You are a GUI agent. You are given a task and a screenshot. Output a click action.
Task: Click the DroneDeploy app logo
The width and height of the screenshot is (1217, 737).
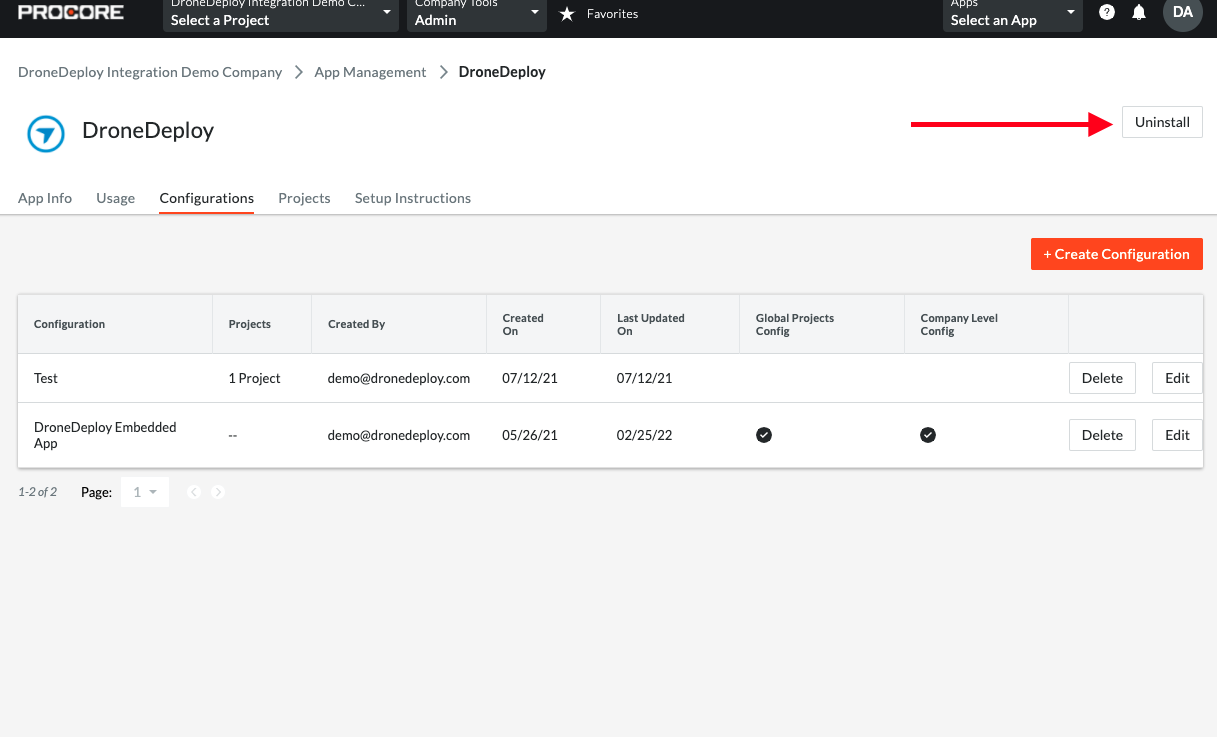coord(44,134)
